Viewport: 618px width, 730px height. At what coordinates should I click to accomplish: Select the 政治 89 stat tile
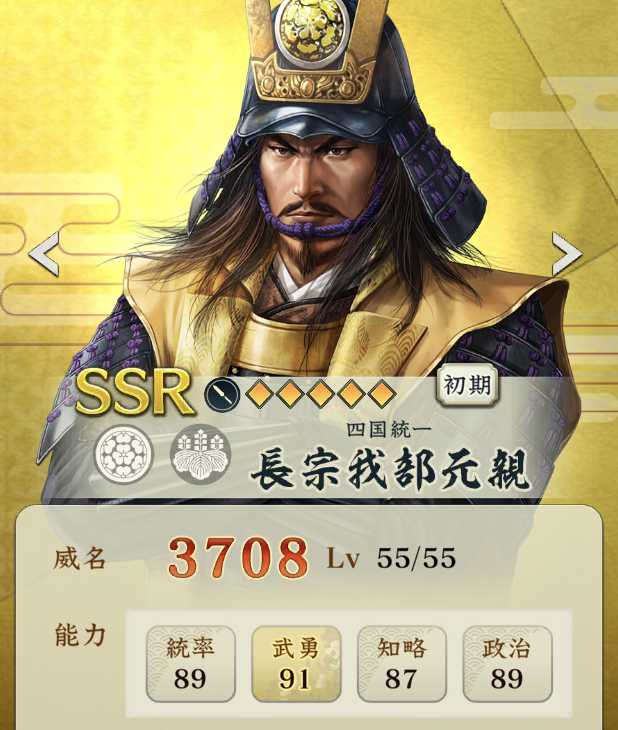coord(507,663)
